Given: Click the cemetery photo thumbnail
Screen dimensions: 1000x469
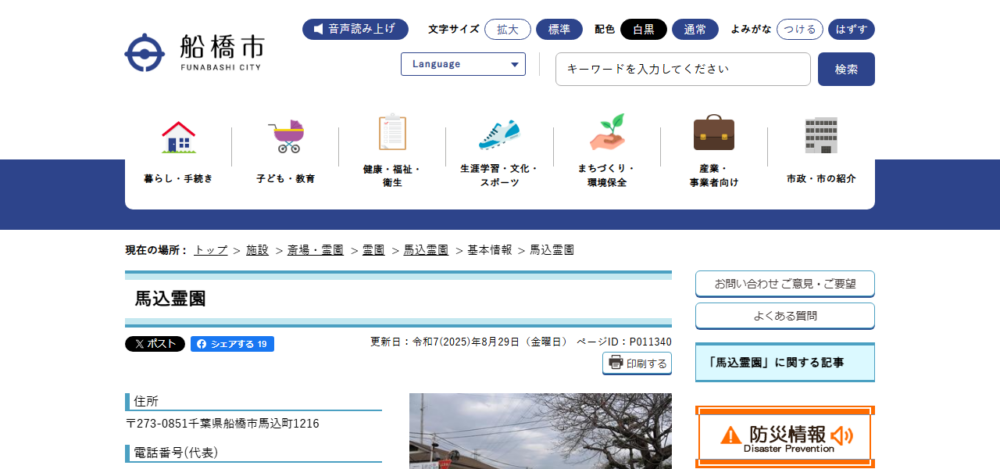Looking at the screenshot, I should 540,431.
